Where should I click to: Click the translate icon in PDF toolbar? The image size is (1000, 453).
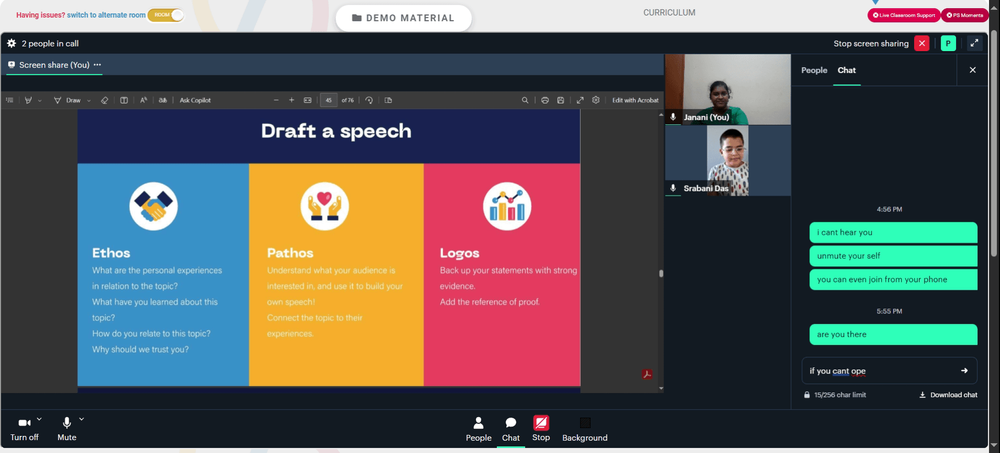[x=163, y=100]
